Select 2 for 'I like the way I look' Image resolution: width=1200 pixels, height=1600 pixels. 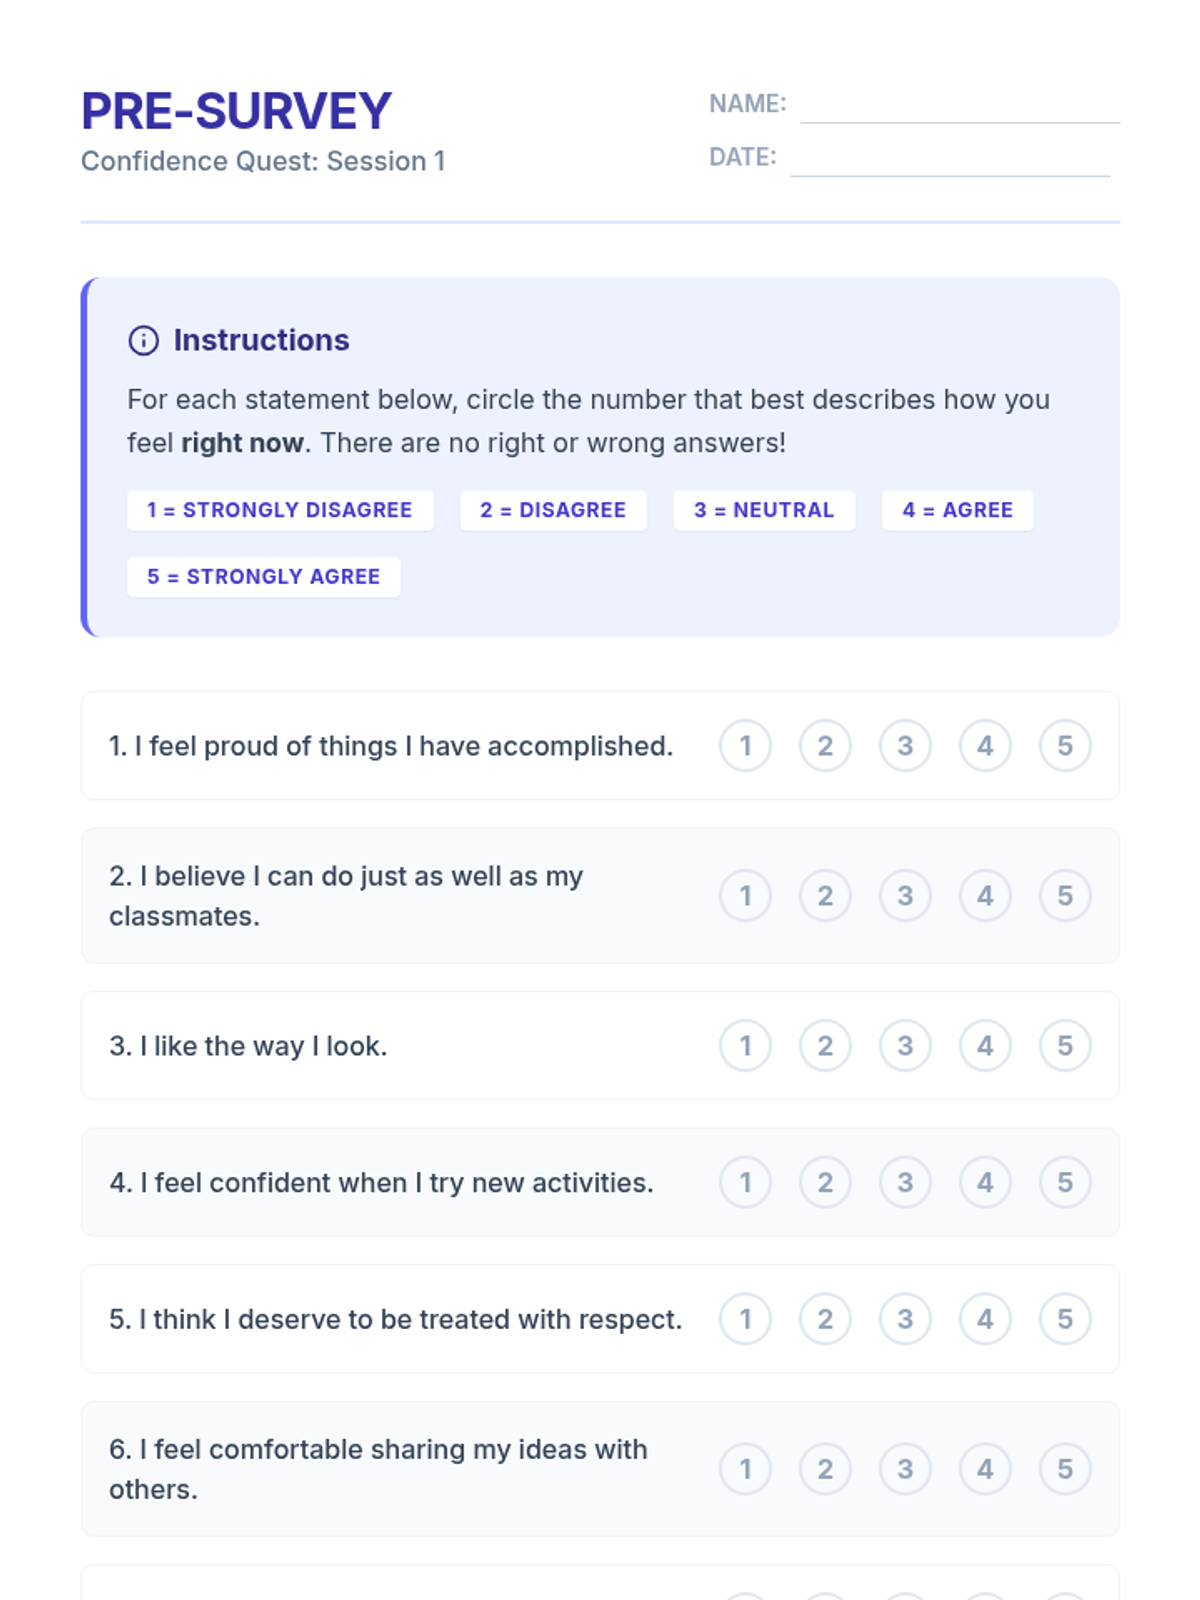click(825, 1046)
